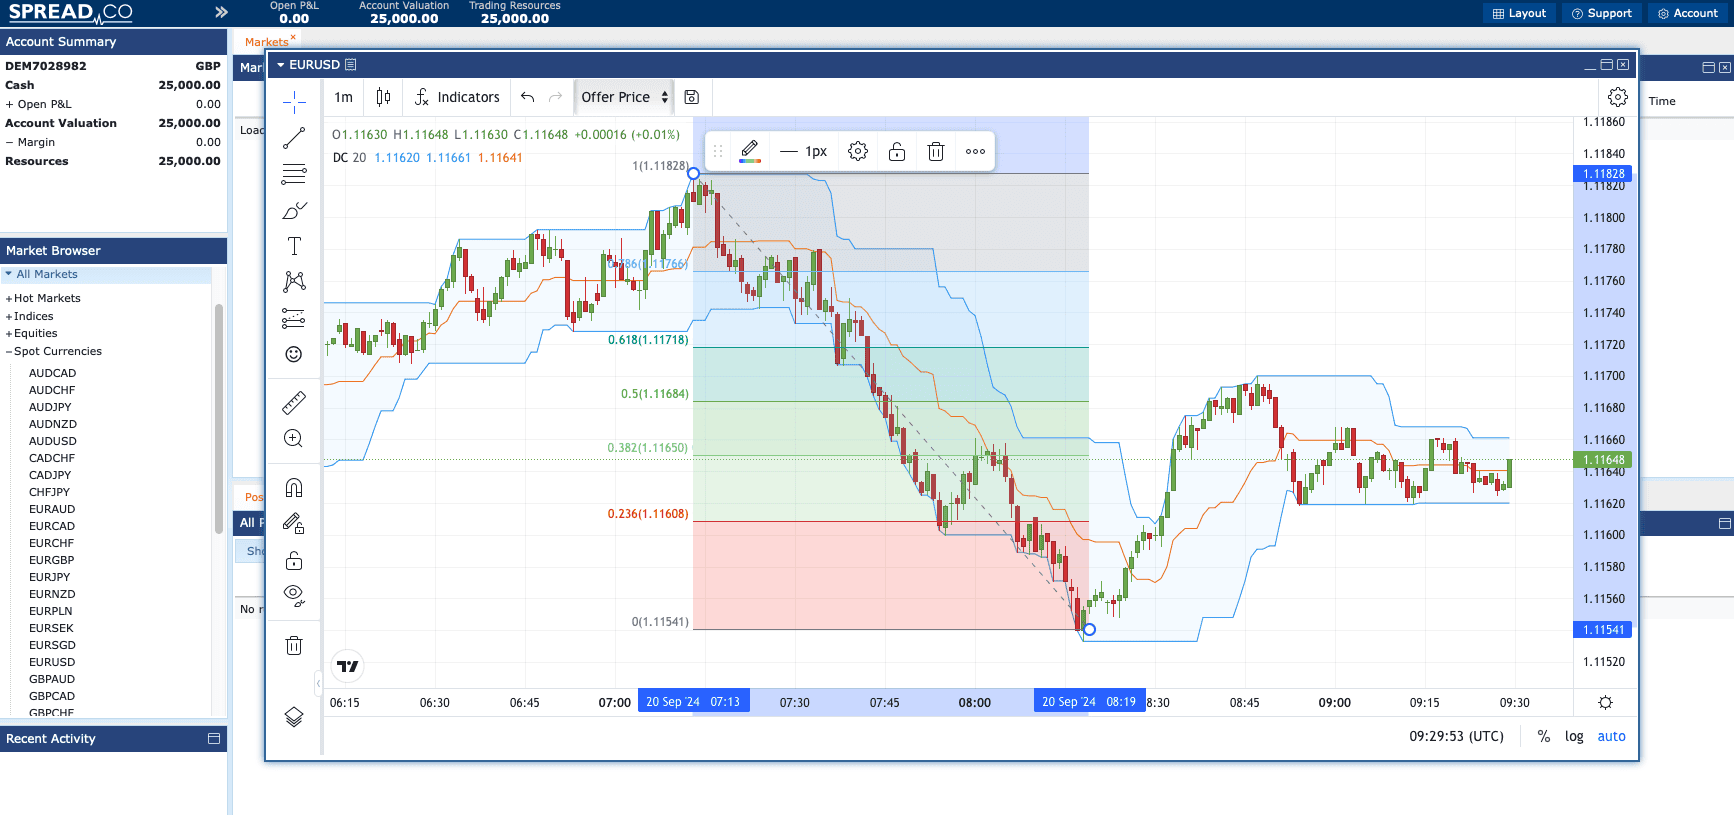1734x815 pixels.
Task: Open the object tree layers icon
Action: [x=294, y=717]
